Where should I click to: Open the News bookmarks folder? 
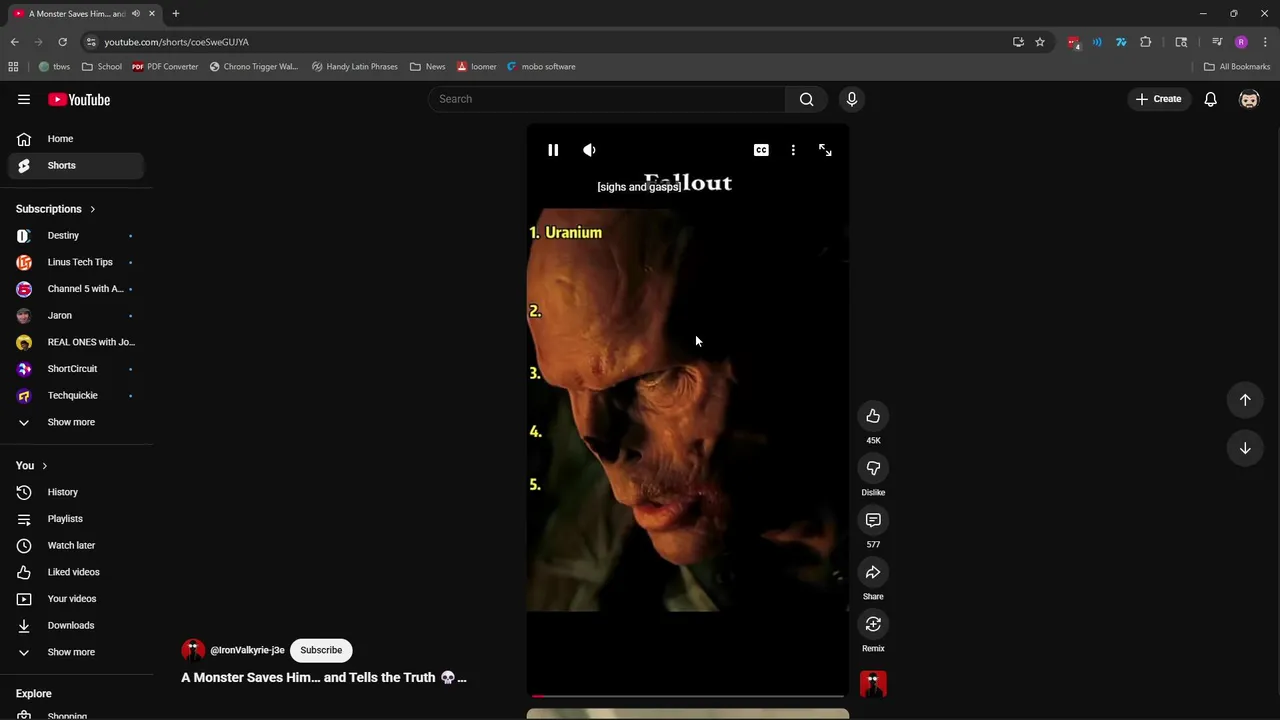428,67
